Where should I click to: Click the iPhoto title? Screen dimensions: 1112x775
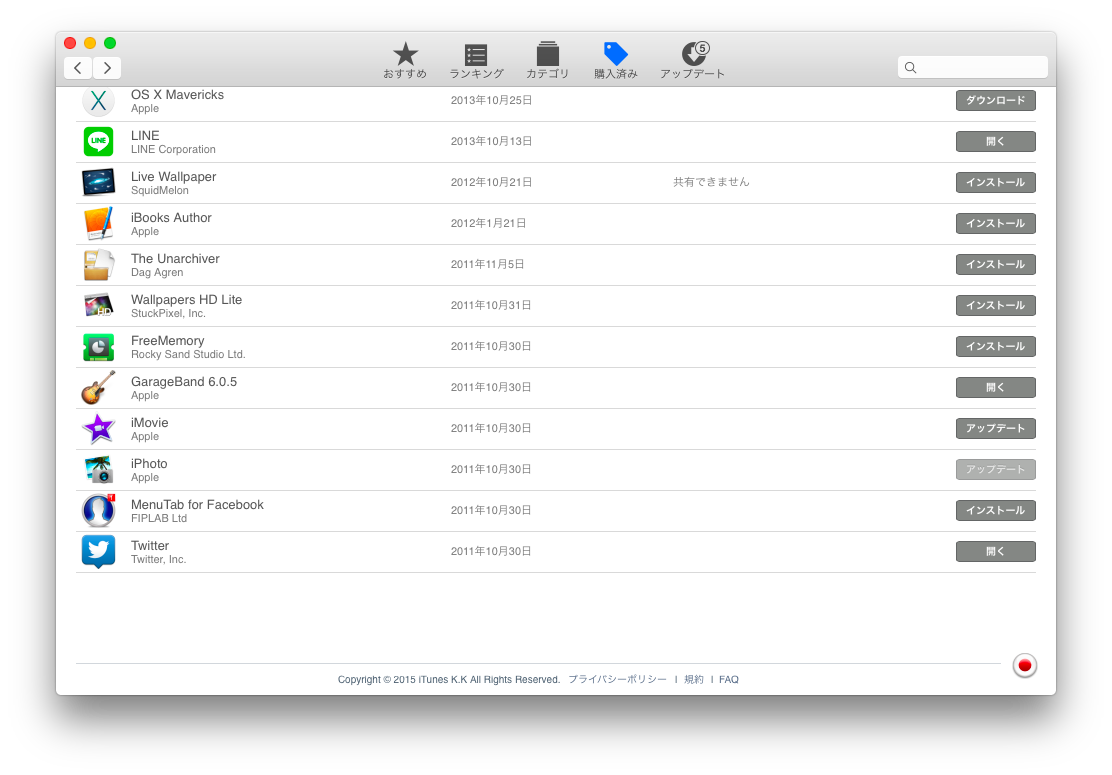click(149, 464)
